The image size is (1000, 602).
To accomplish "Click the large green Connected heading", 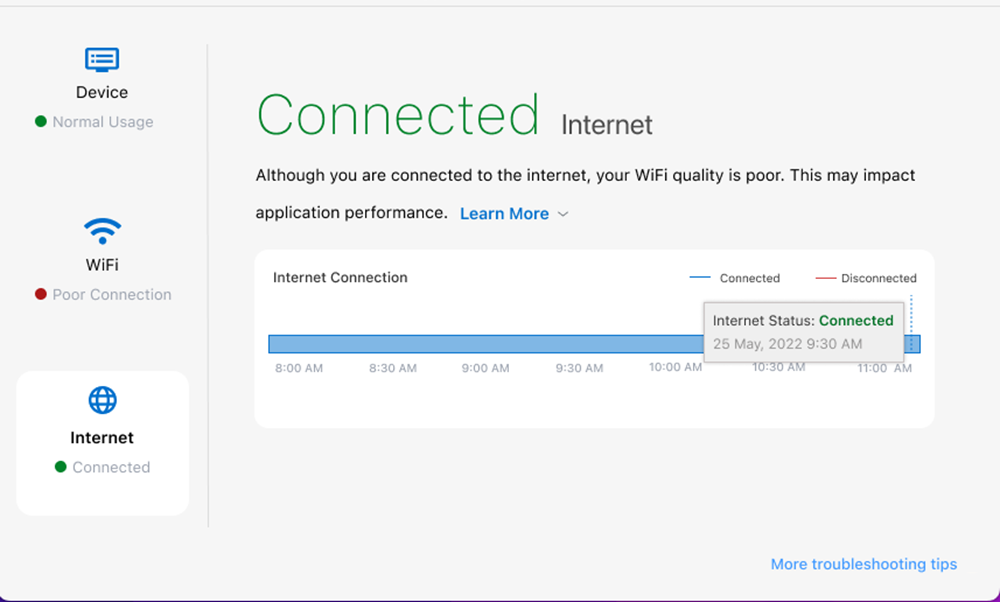I will click(x=398, y=116).
